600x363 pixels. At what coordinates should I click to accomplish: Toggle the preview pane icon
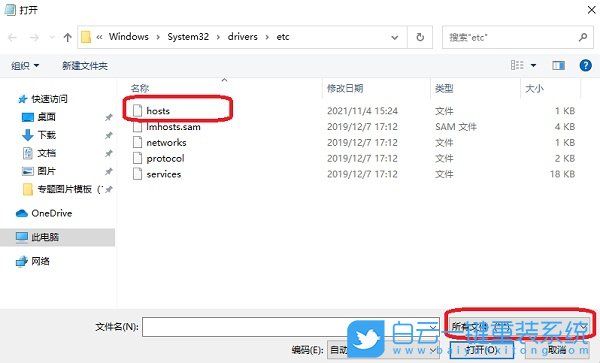[x=558, y=66]
